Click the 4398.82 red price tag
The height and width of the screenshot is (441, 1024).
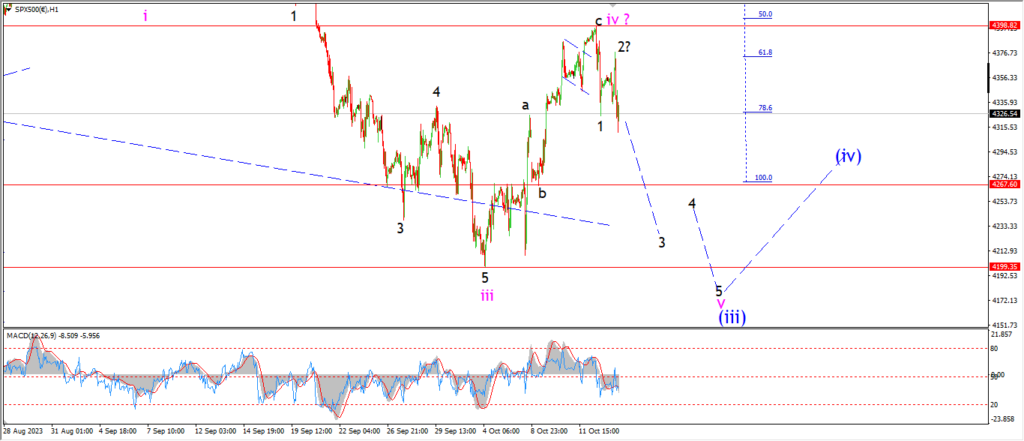pos(1004,25)
